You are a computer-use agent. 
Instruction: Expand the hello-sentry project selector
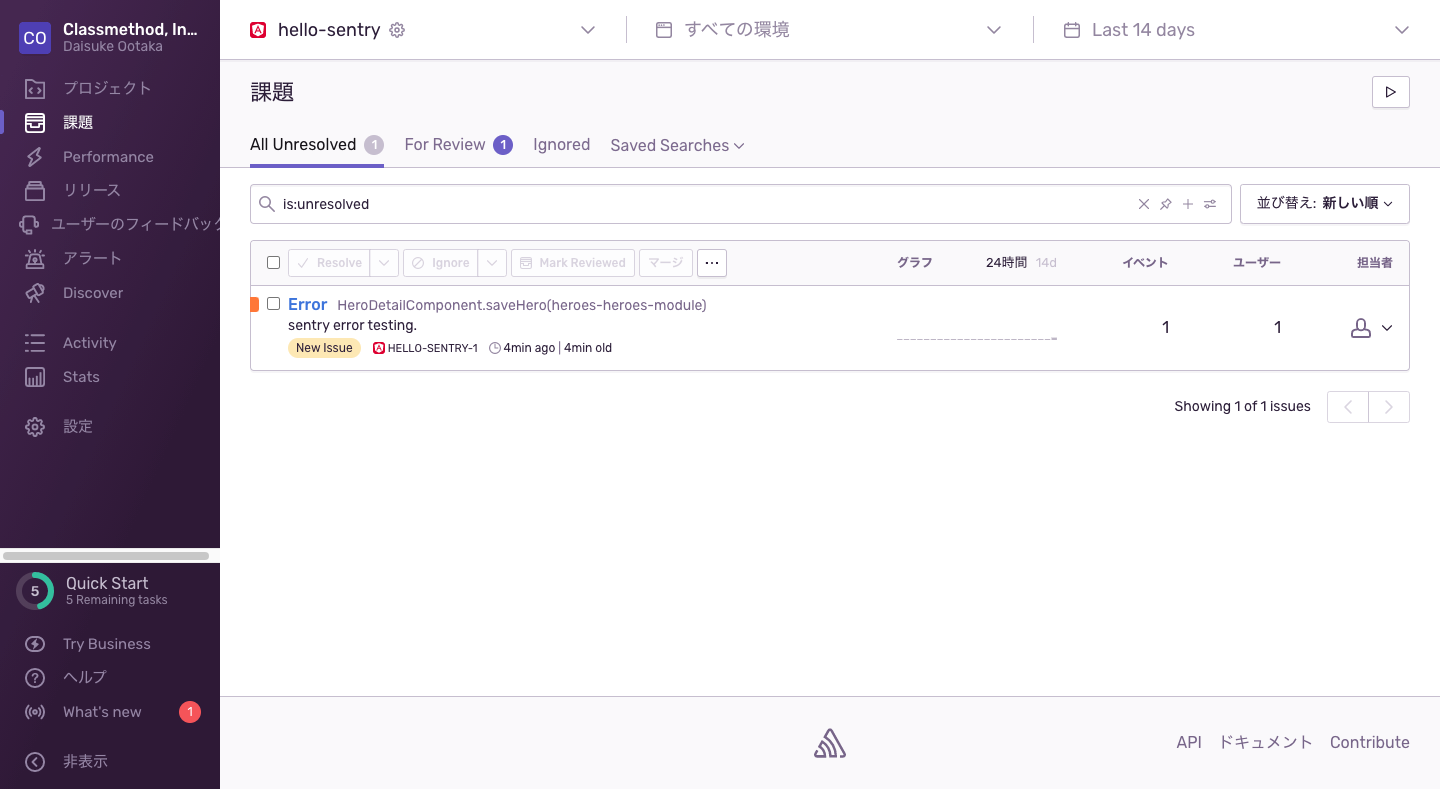click(x=588, y=30)
